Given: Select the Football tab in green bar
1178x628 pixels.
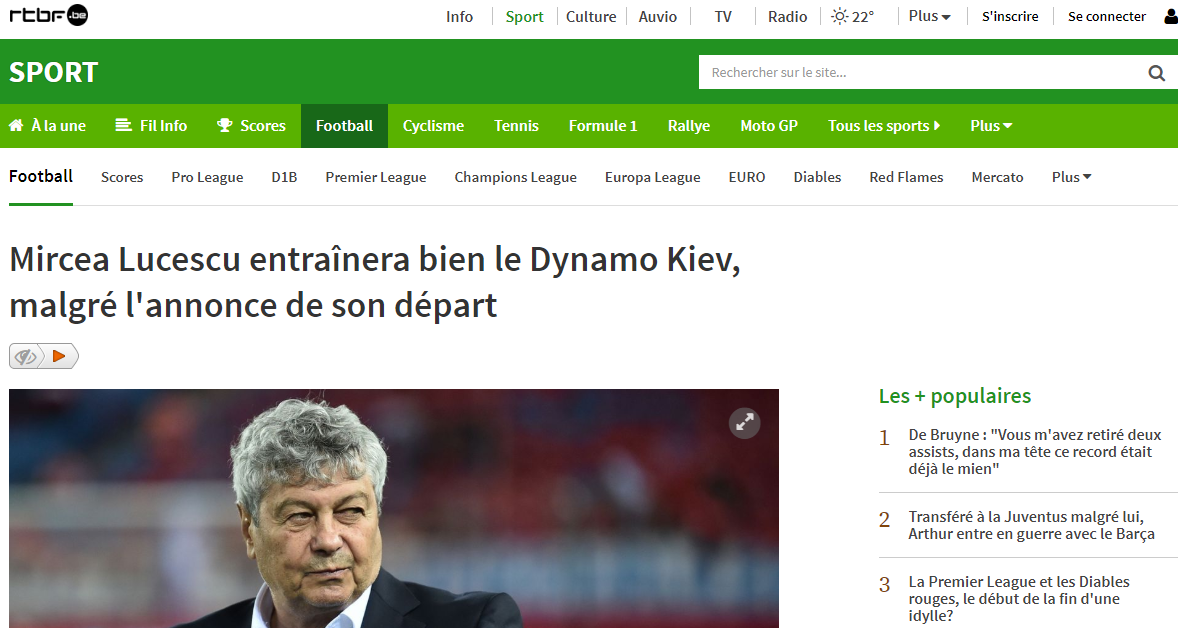Looking at the screenshot, I should point(344,126).
